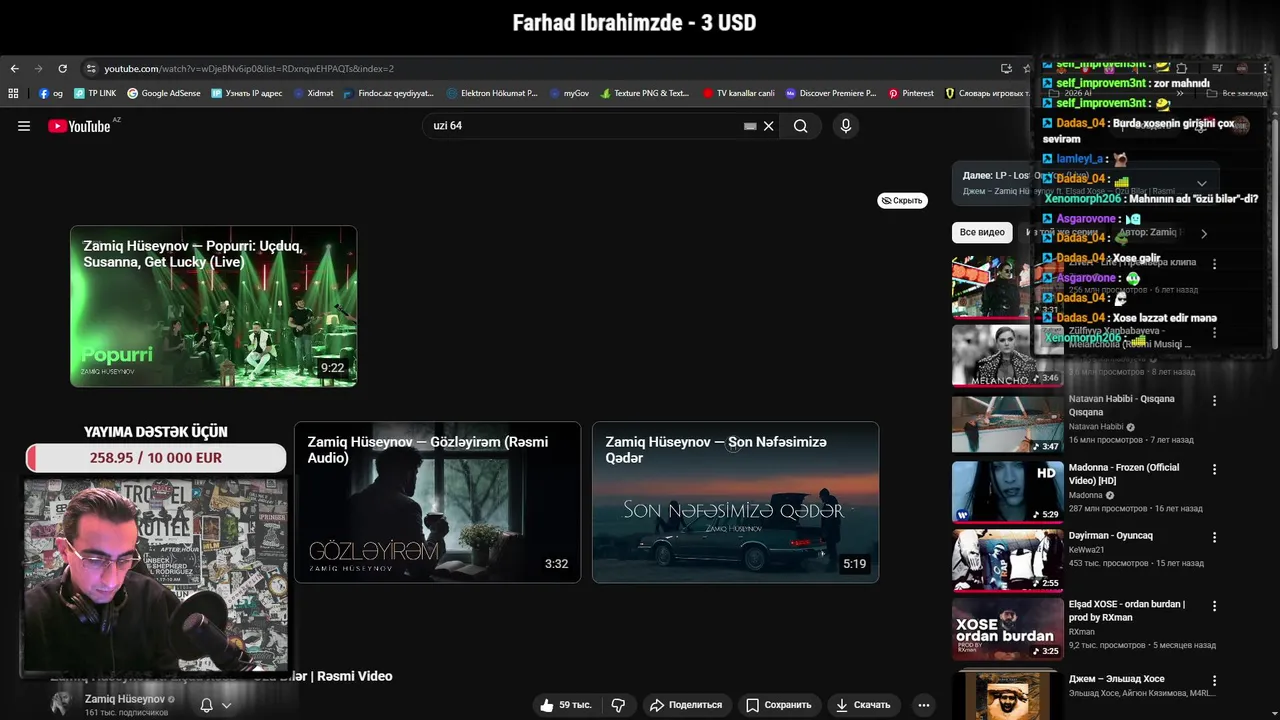Screen dimensions: 1280x720
Task: Open the 'og' Facebook bookmark
Action: click(x=51, y=93)
